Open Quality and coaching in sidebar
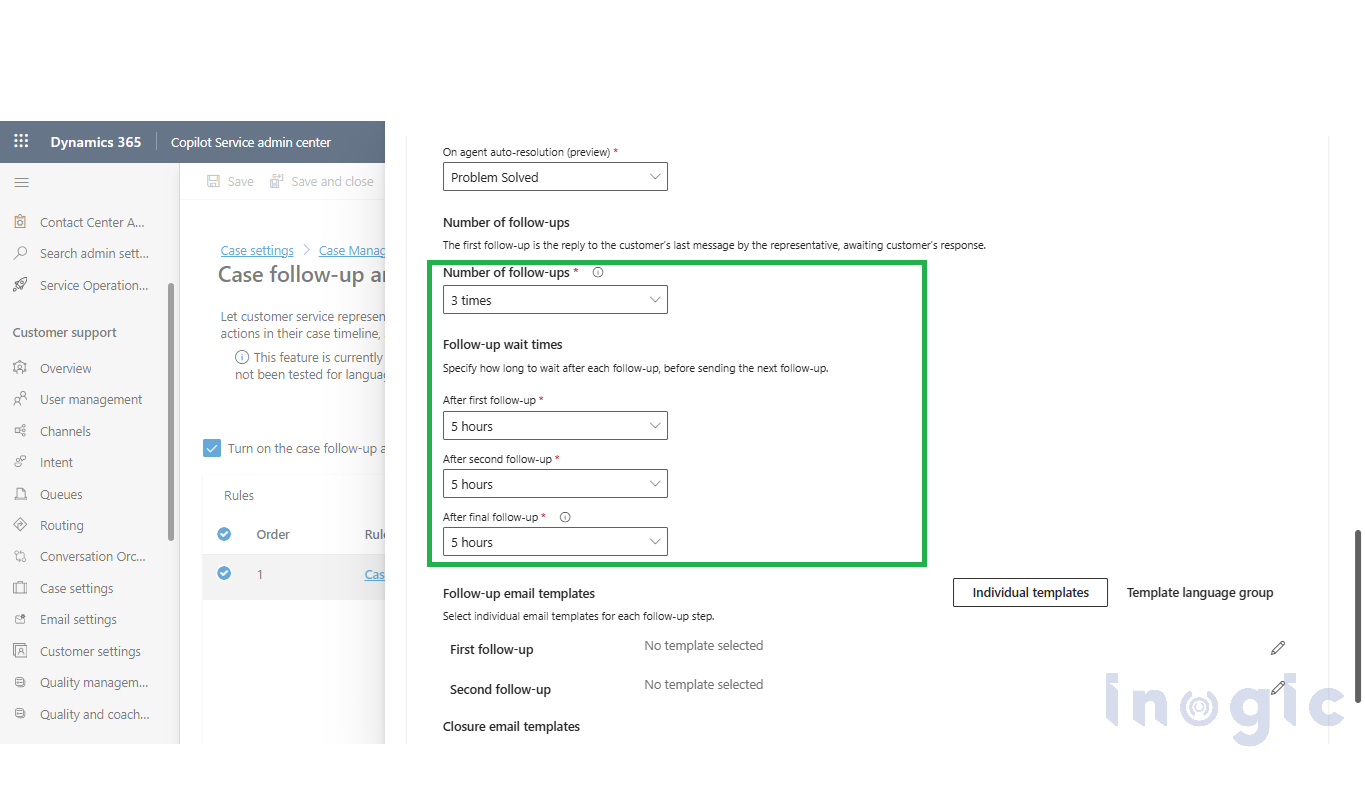The width and height of the screenshot is (1365, 788). pyautogui.click(x=92, y=714)
